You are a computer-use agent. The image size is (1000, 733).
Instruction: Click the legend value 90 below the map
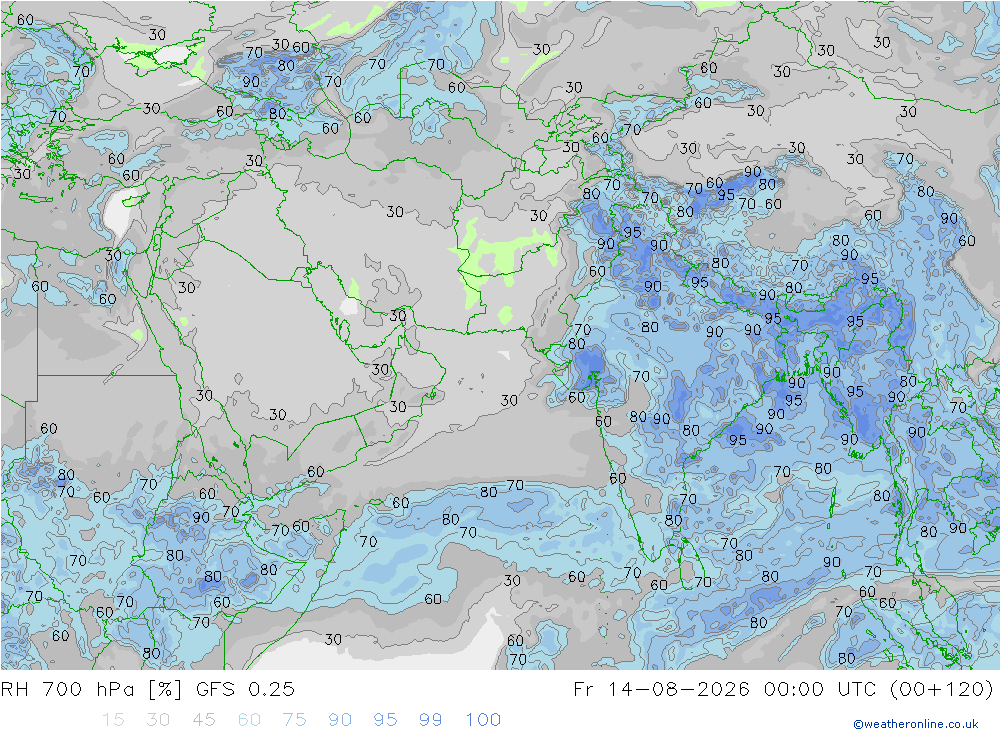340,720
